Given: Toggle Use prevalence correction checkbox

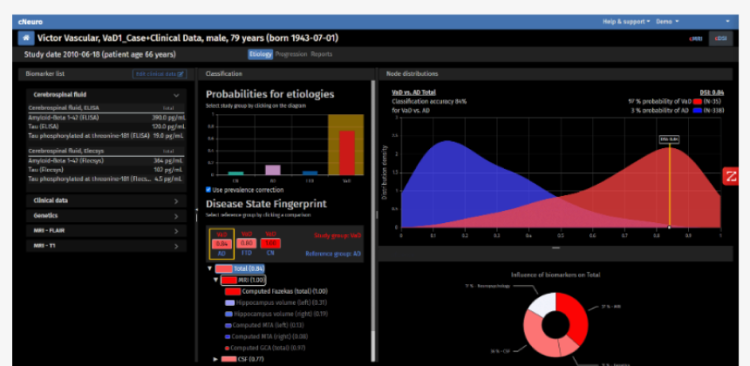Looking at the screenshot, I should click(209, 190).
